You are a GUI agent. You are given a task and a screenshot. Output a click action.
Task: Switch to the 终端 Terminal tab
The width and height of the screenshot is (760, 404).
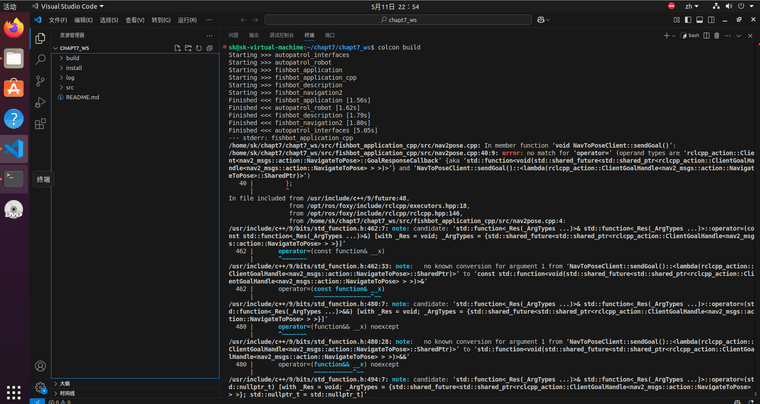coord(309,35)
